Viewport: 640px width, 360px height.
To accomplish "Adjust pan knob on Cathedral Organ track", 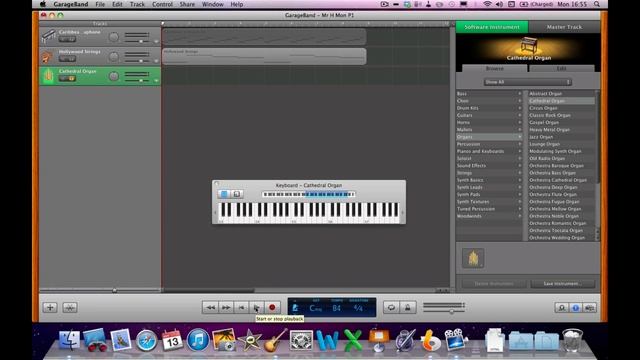I will click(x=114, y=76).
